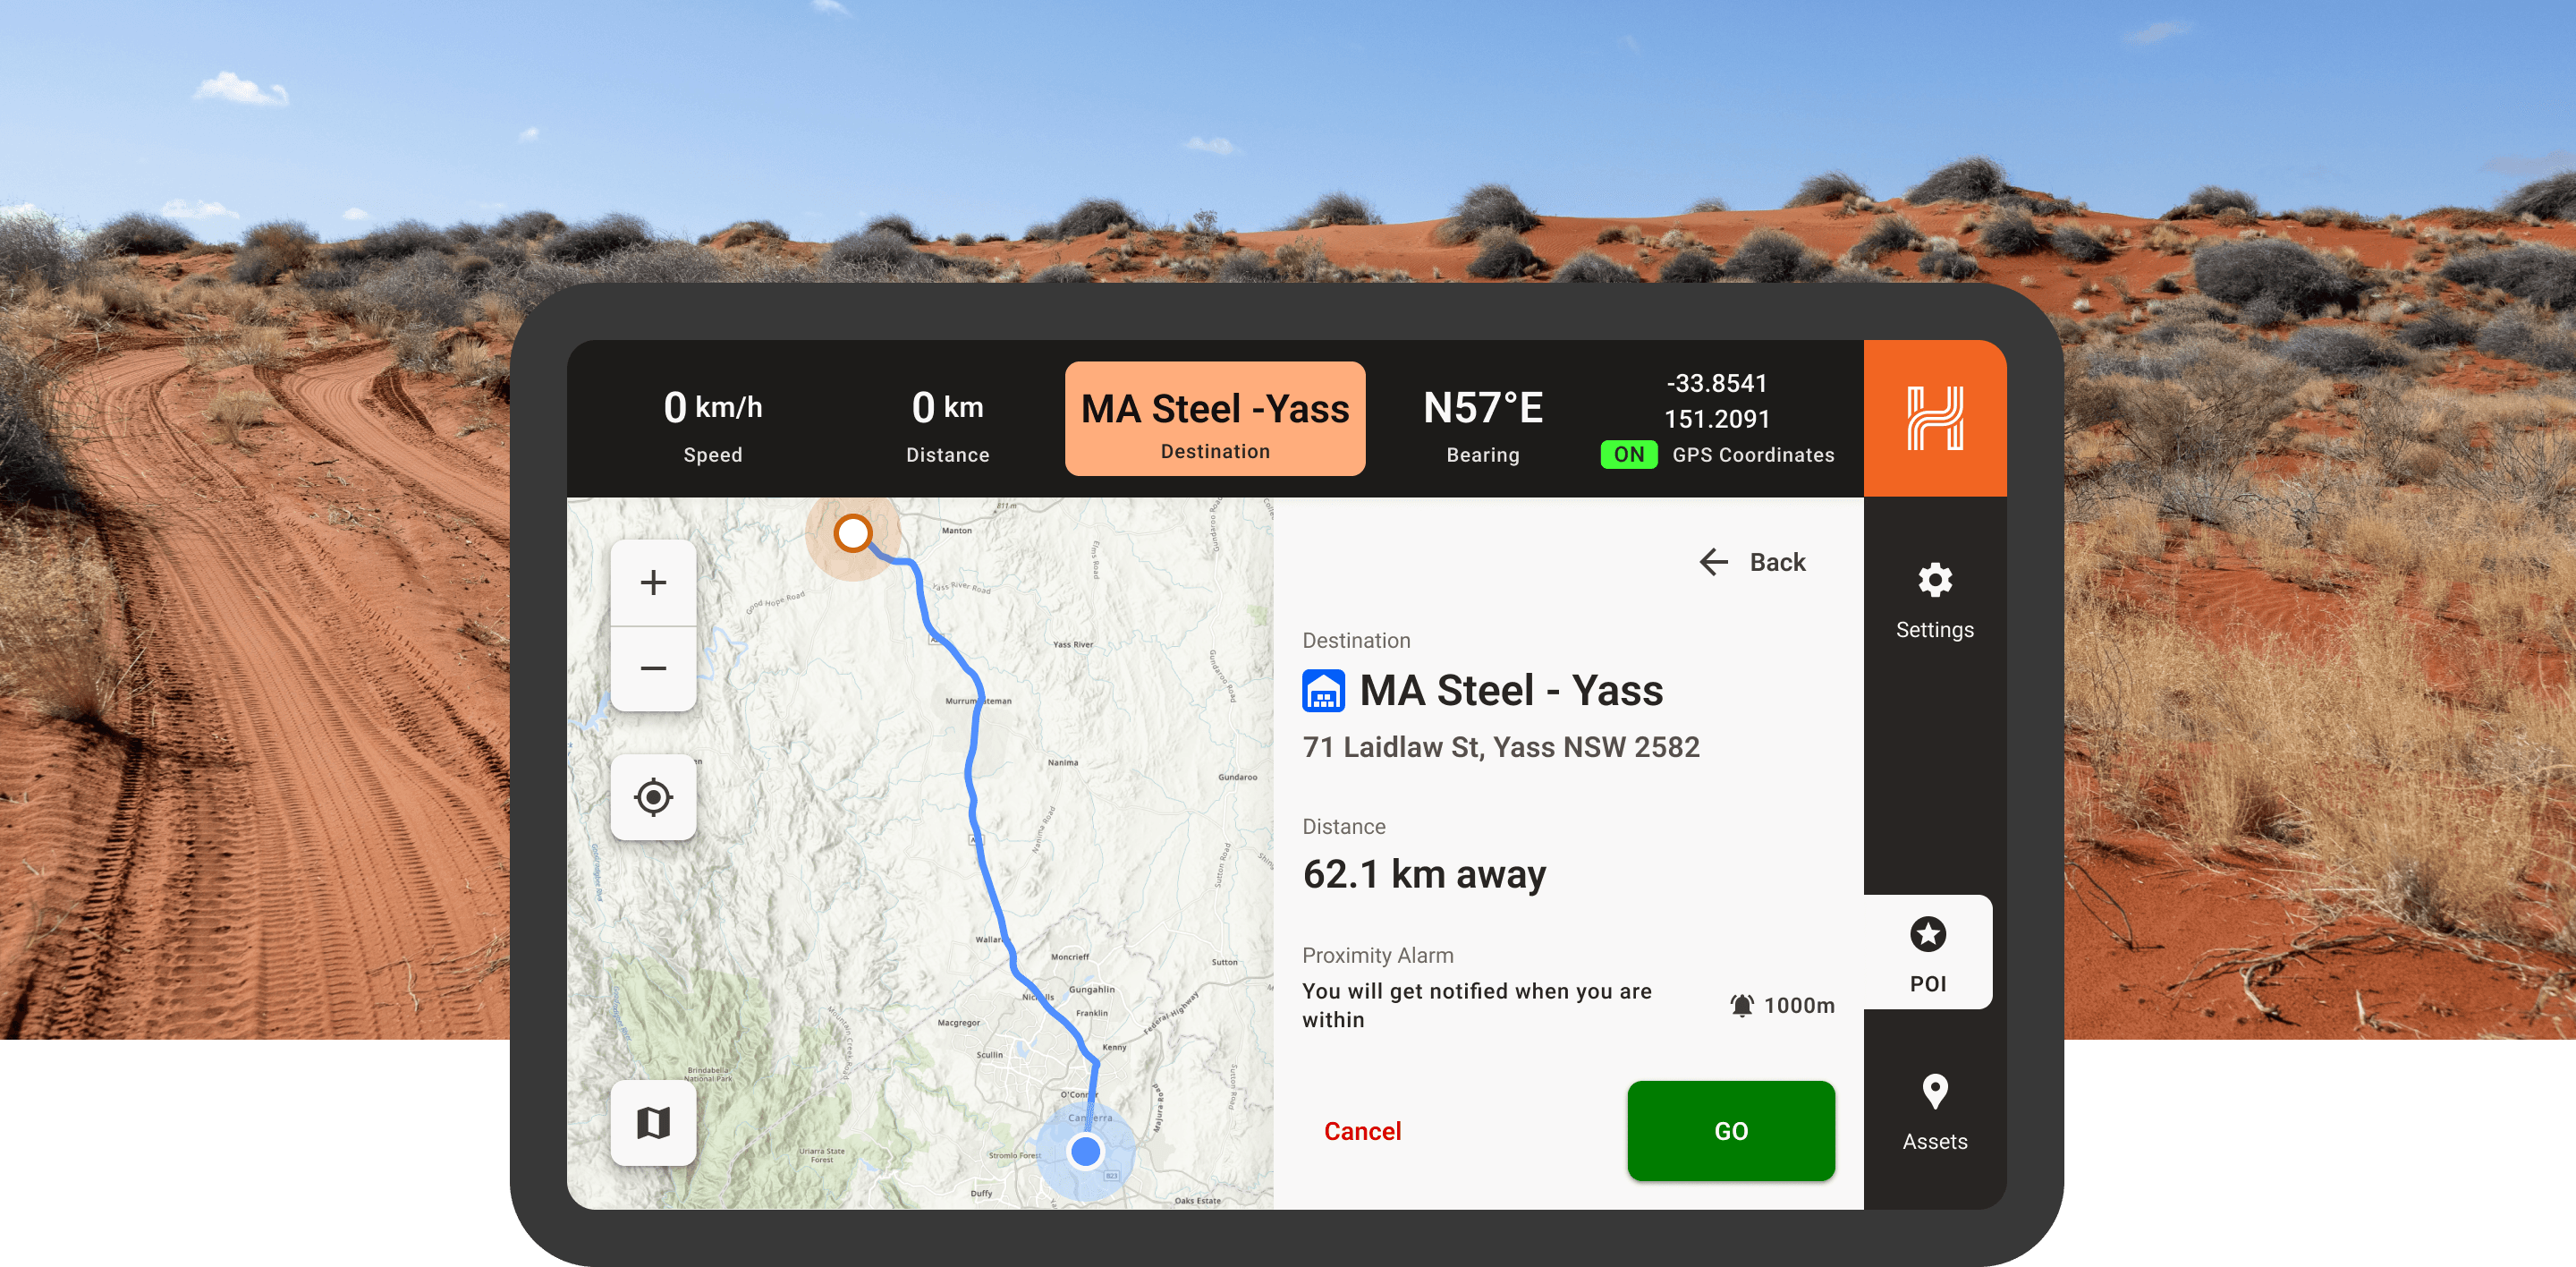Toggle the GPS ON indicator
This screenshot has height=1267, width=2576.
[1628, 455]
